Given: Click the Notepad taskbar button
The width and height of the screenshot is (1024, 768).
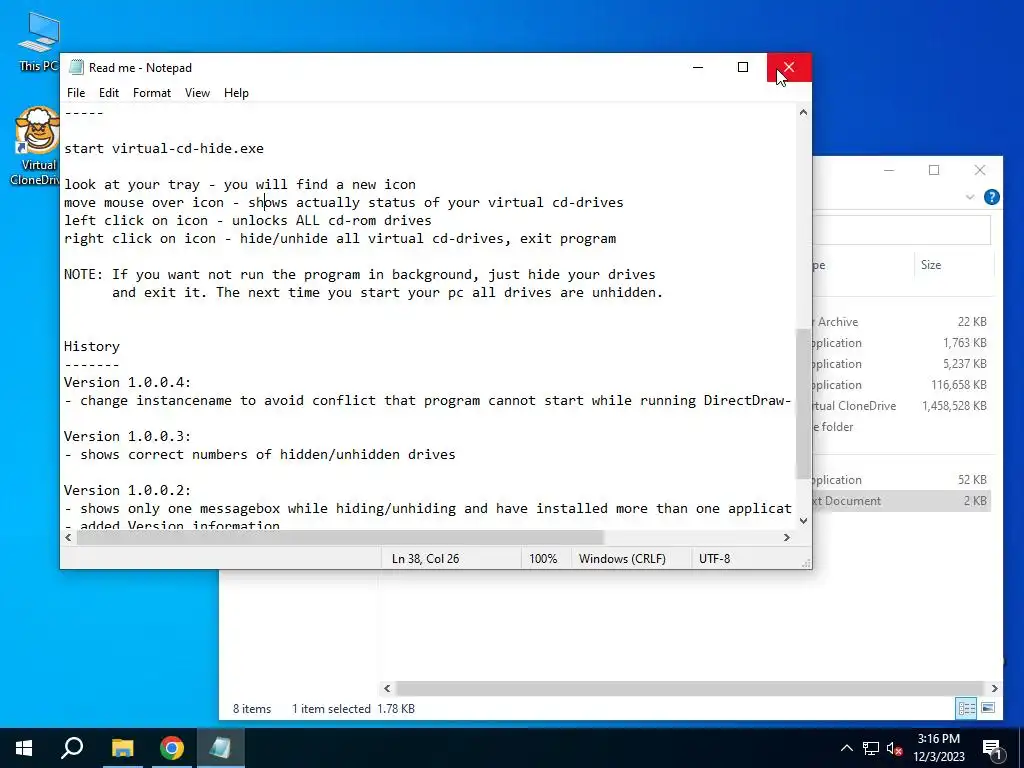Looking at the screenshot, I should point(220,748).
